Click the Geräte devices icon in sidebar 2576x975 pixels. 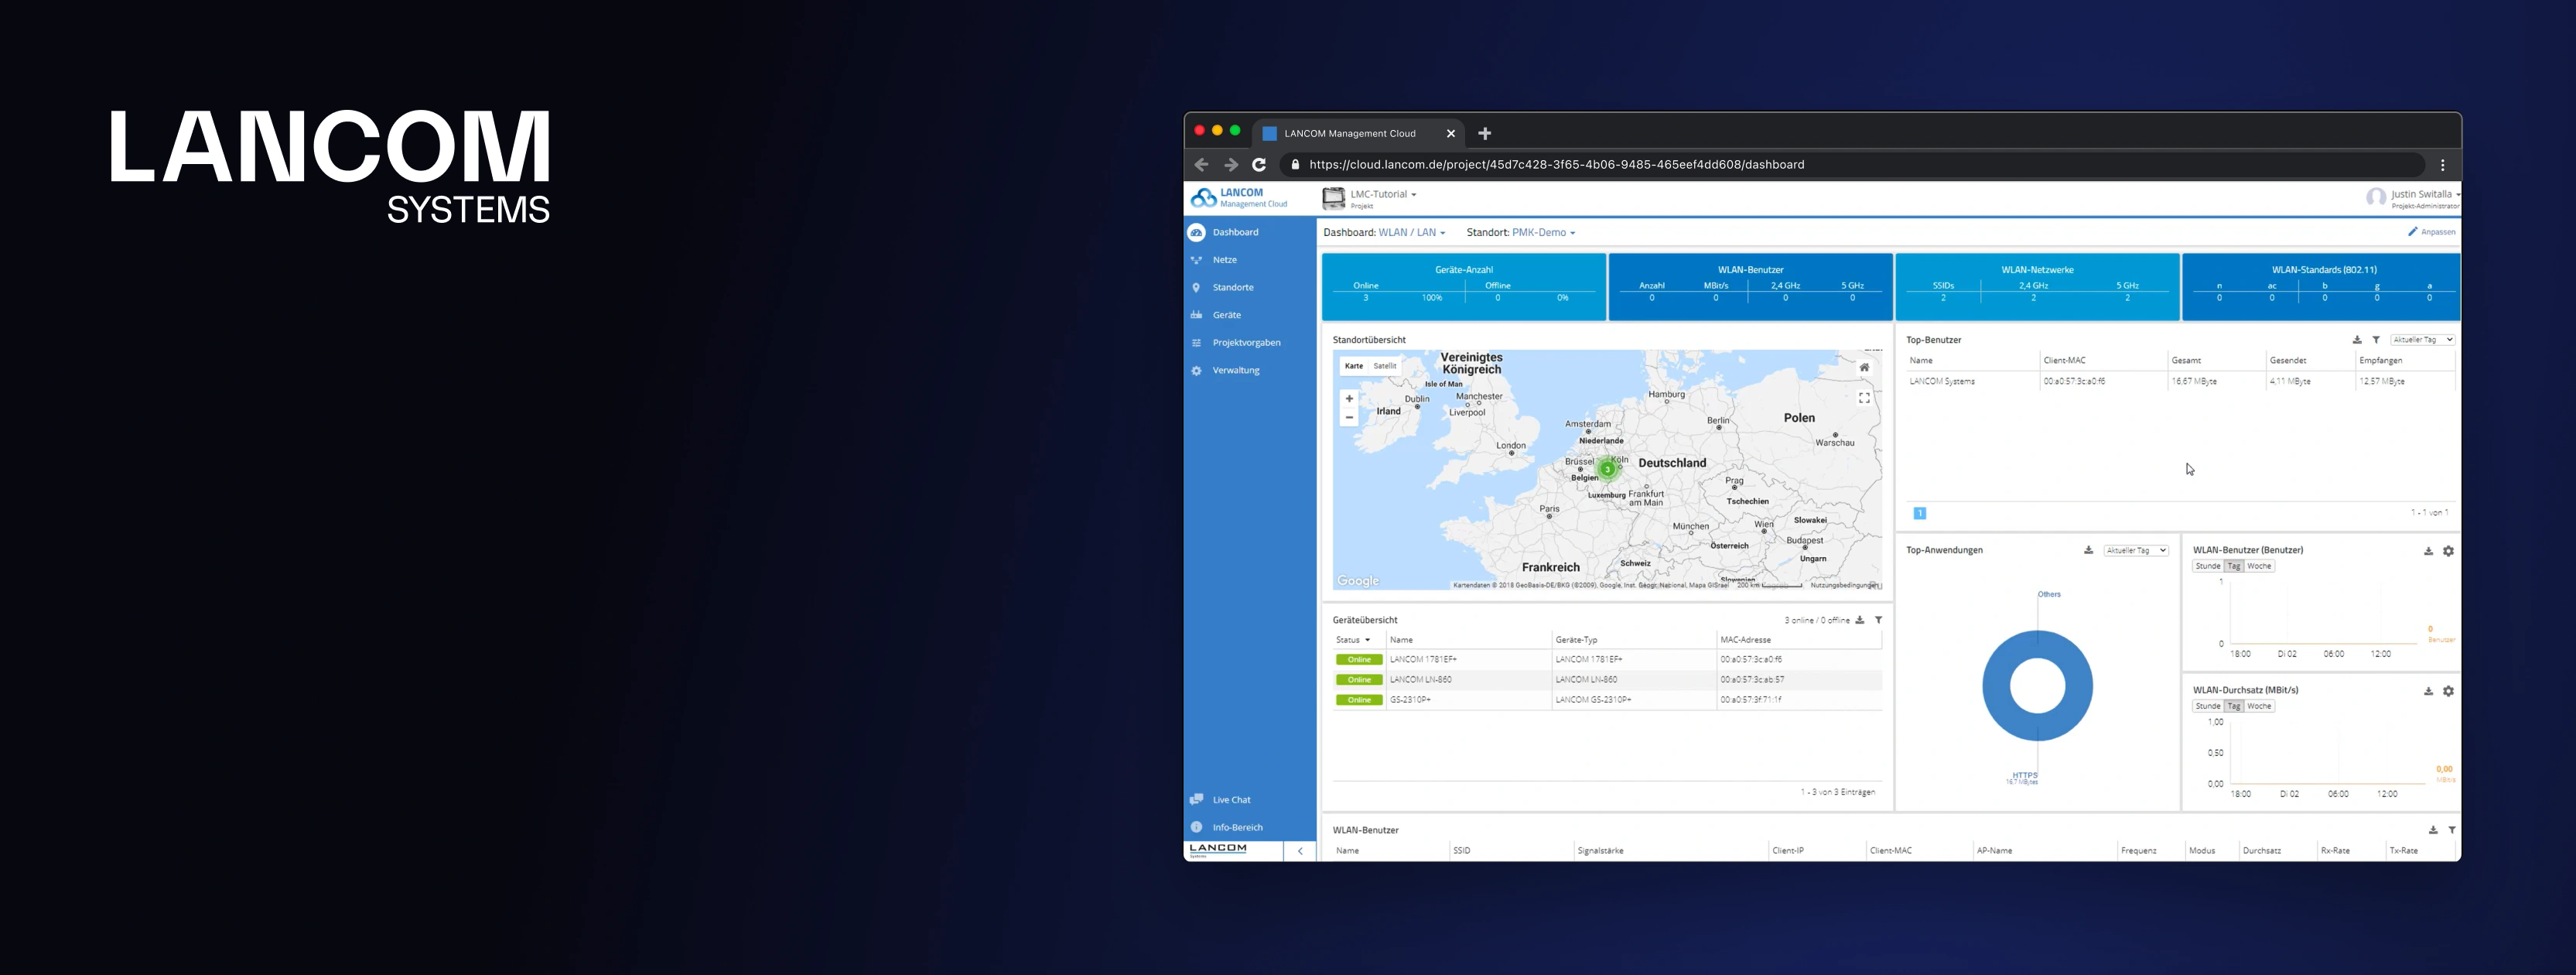coord(1196,315)
